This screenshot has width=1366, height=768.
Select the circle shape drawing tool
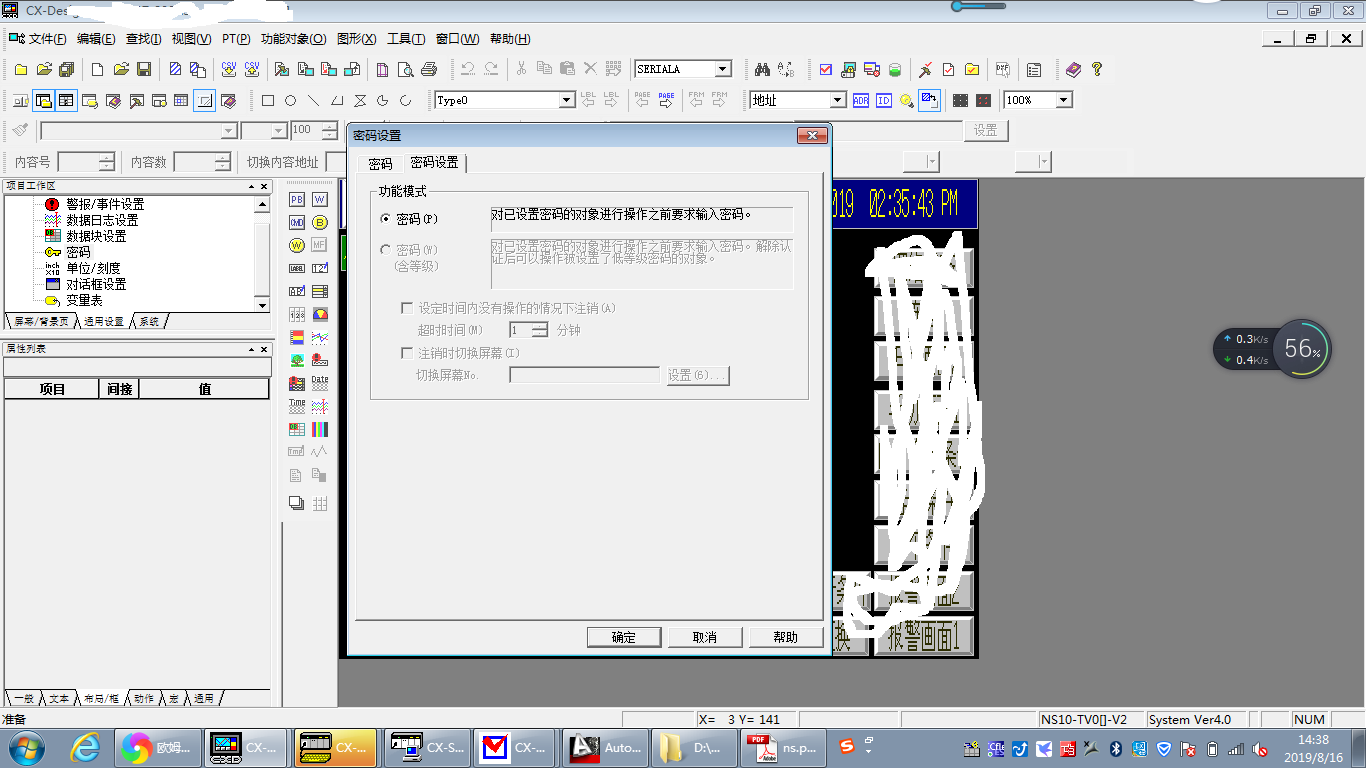tap(291, 101)
